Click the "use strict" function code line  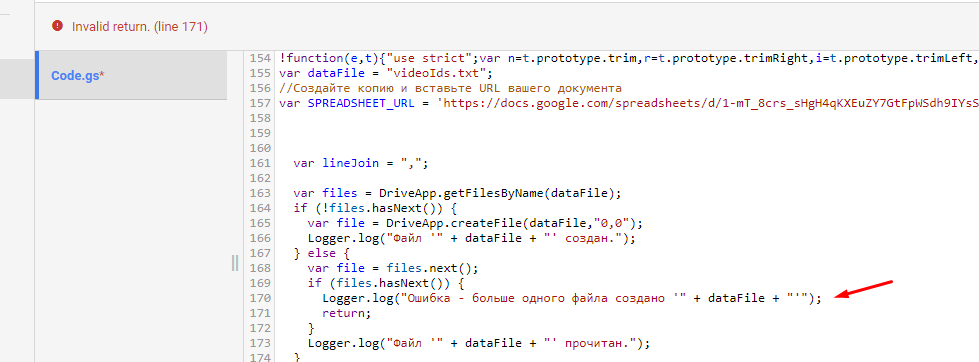point(628,58)
